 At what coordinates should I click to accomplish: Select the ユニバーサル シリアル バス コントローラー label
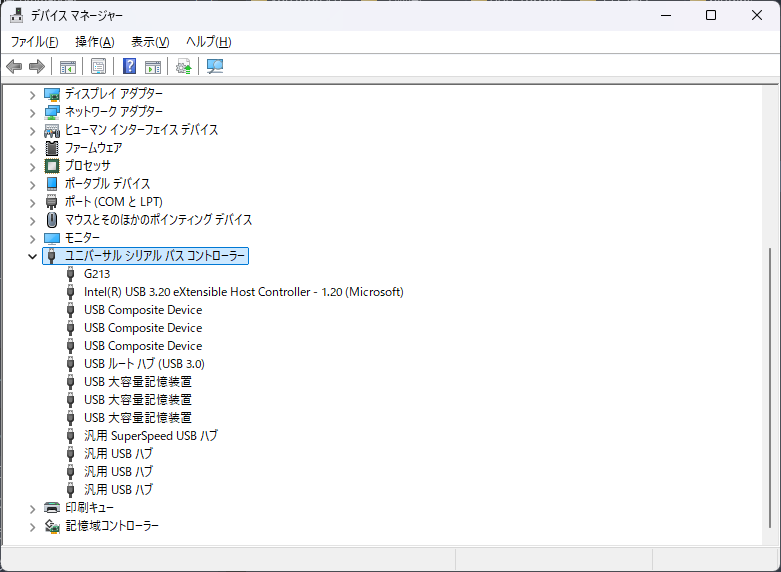(x=155, y=256)
